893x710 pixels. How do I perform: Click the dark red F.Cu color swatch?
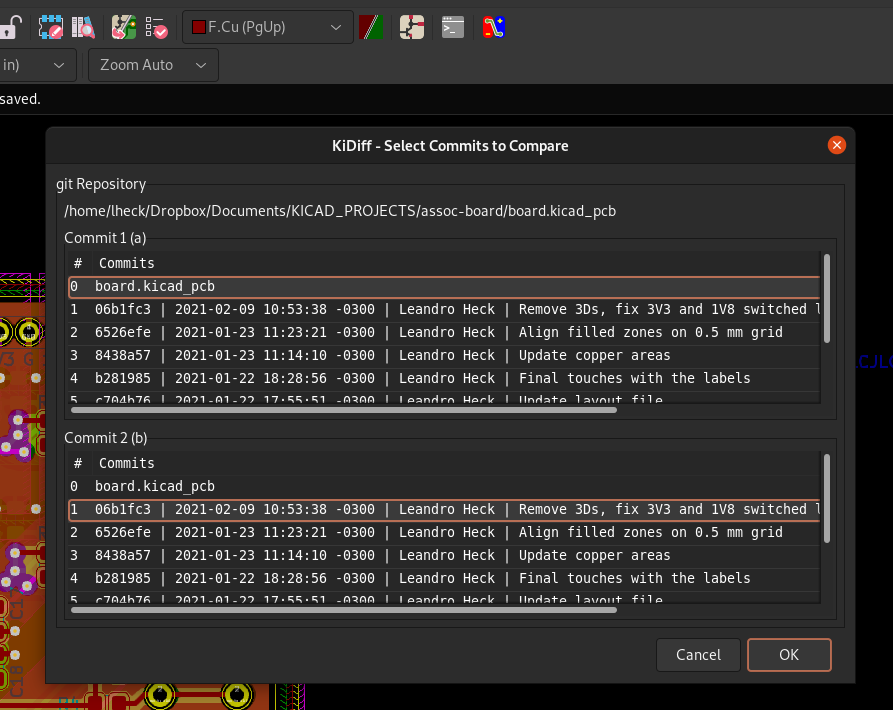pos(199,27)
